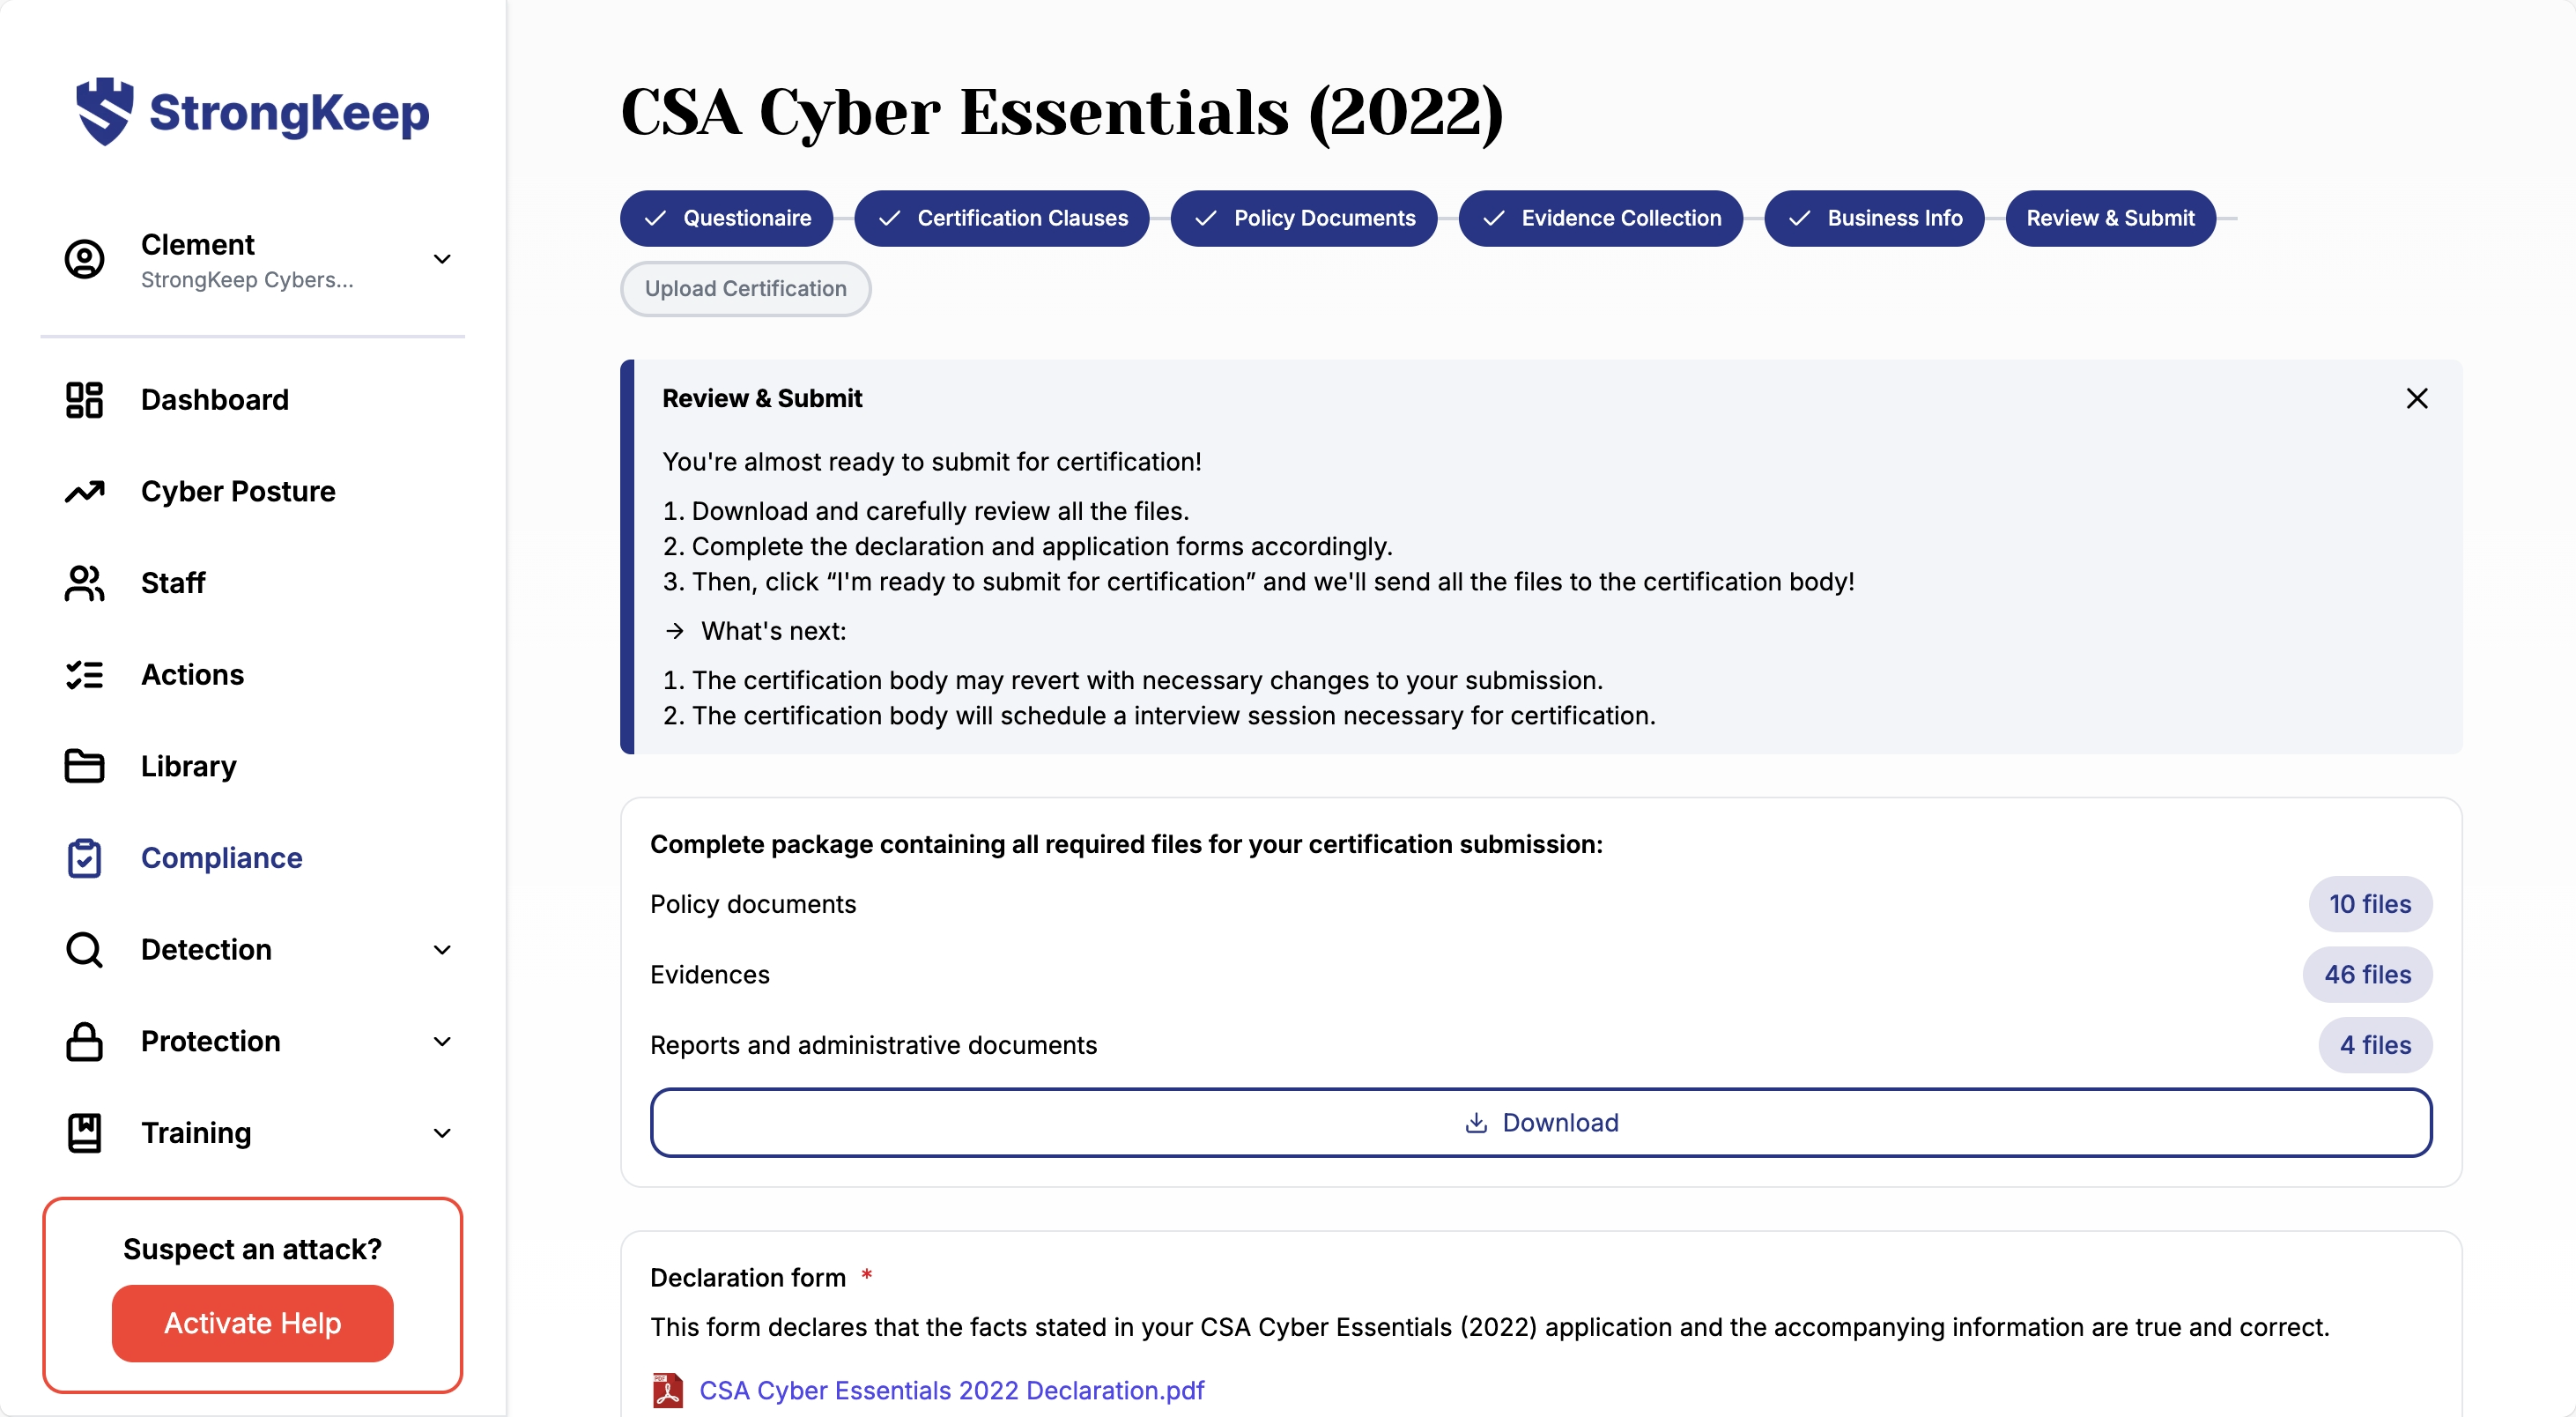Screen dimensions: 2576x1417
Task: Expand the Training menu chevron
Action: click(x=442, y=1133)
